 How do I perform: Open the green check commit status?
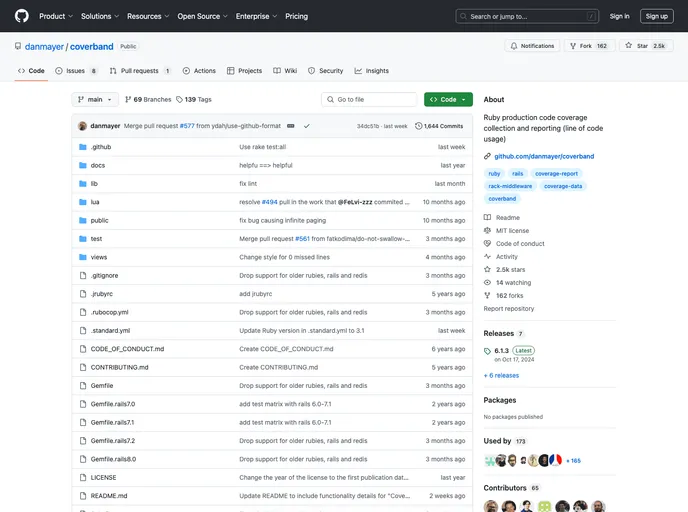307,126
